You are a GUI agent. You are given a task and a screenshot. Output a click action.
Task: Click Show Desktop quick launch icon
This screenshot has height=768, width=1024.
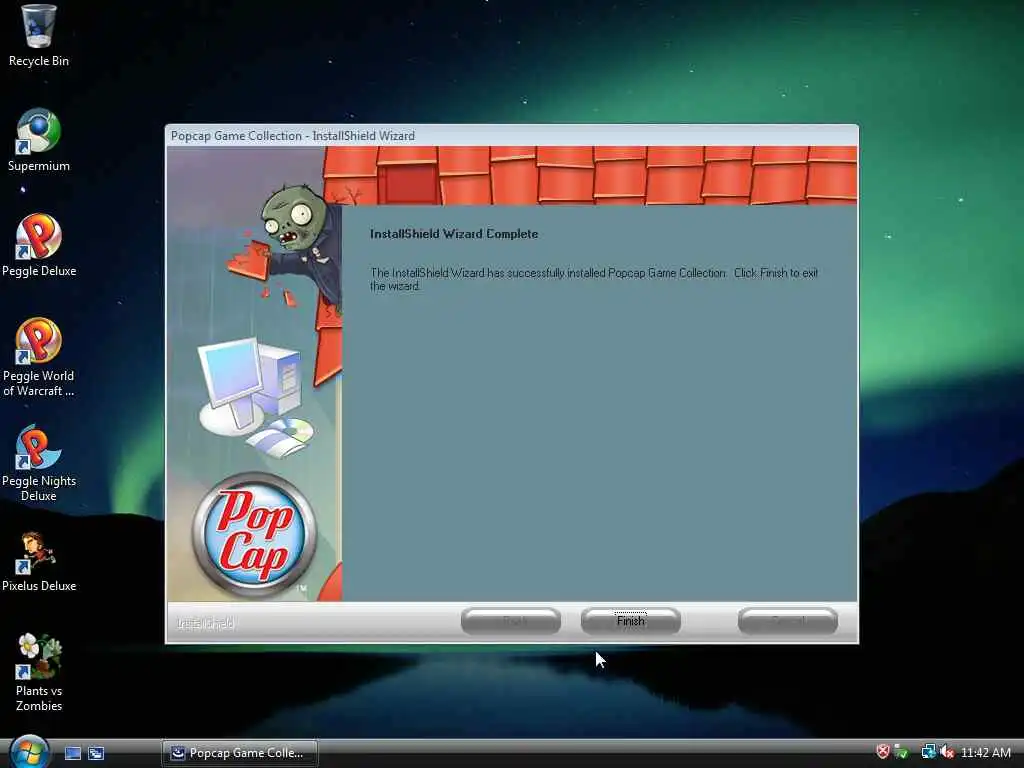[73, 753]
